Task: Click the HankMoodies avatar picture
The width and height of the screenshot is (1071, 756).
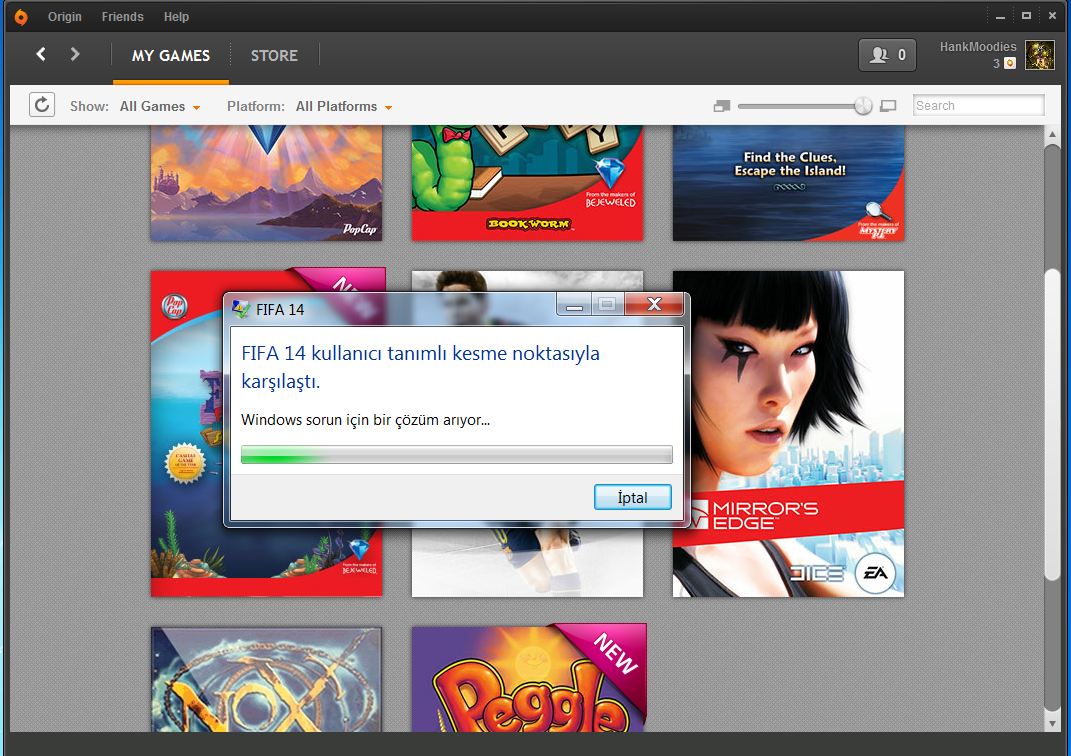Action: (1040, 55)
